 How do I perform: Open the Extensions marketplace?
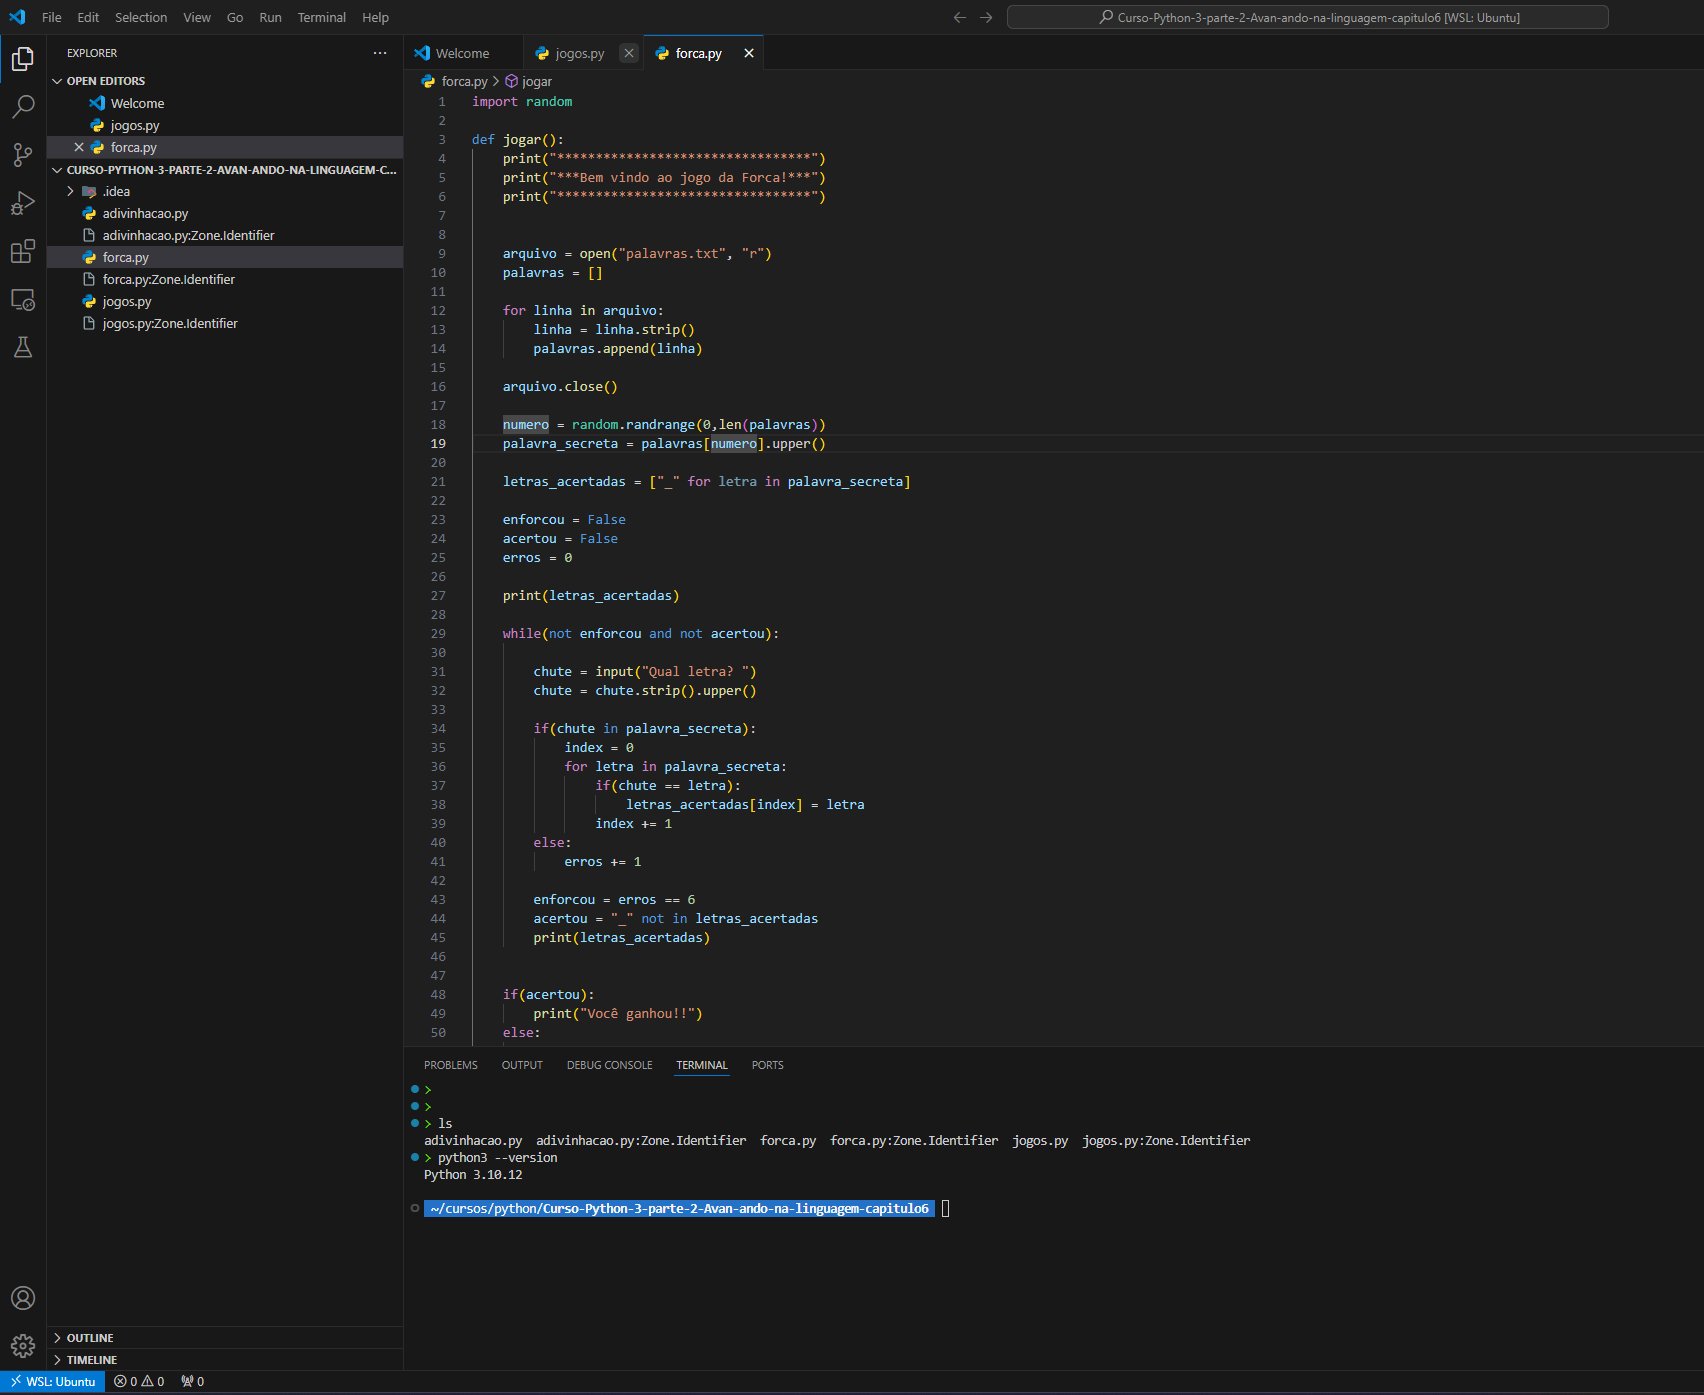coord(22,252)
